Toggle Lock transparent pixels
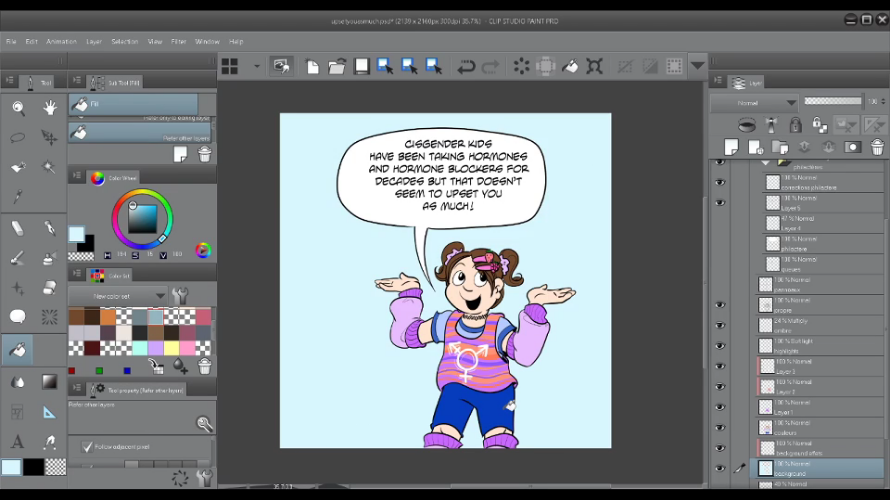 click(x=819, y=124)
